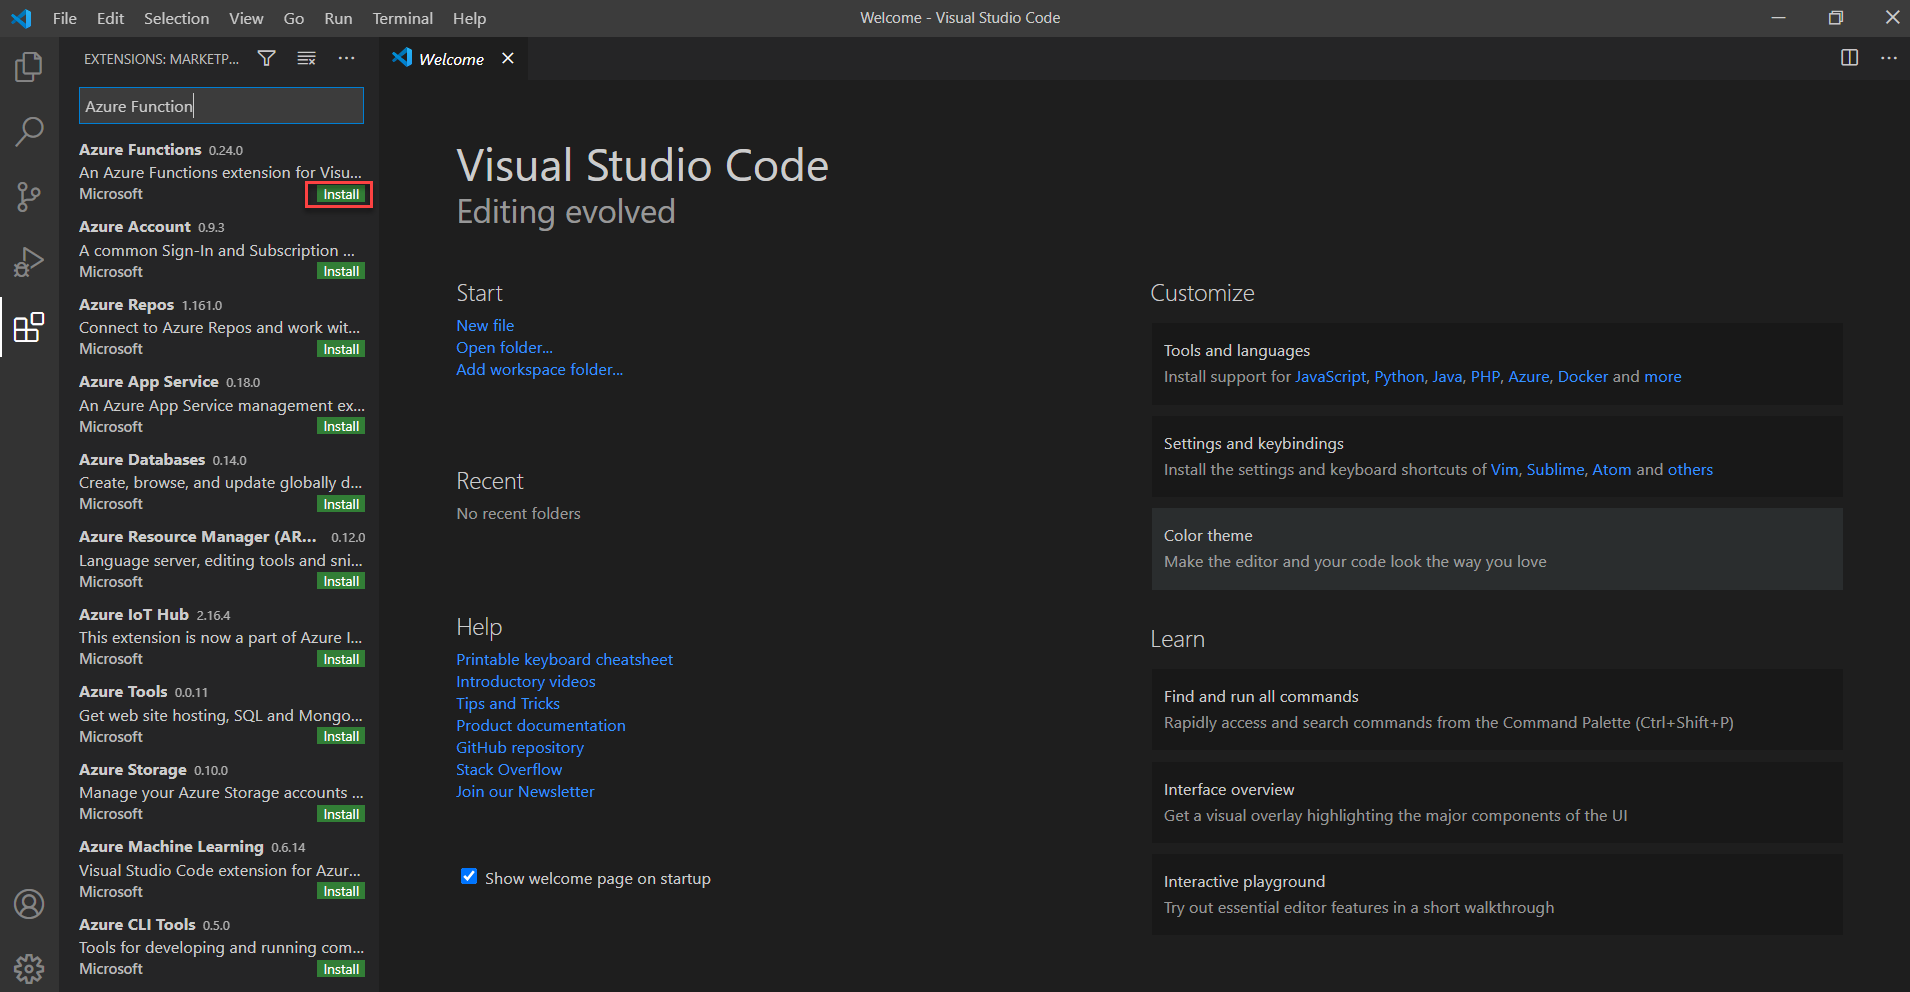Click the 'more' tools and languages link
The width and height of the screenshot is (1910, 992).
tap(1662, 376)
